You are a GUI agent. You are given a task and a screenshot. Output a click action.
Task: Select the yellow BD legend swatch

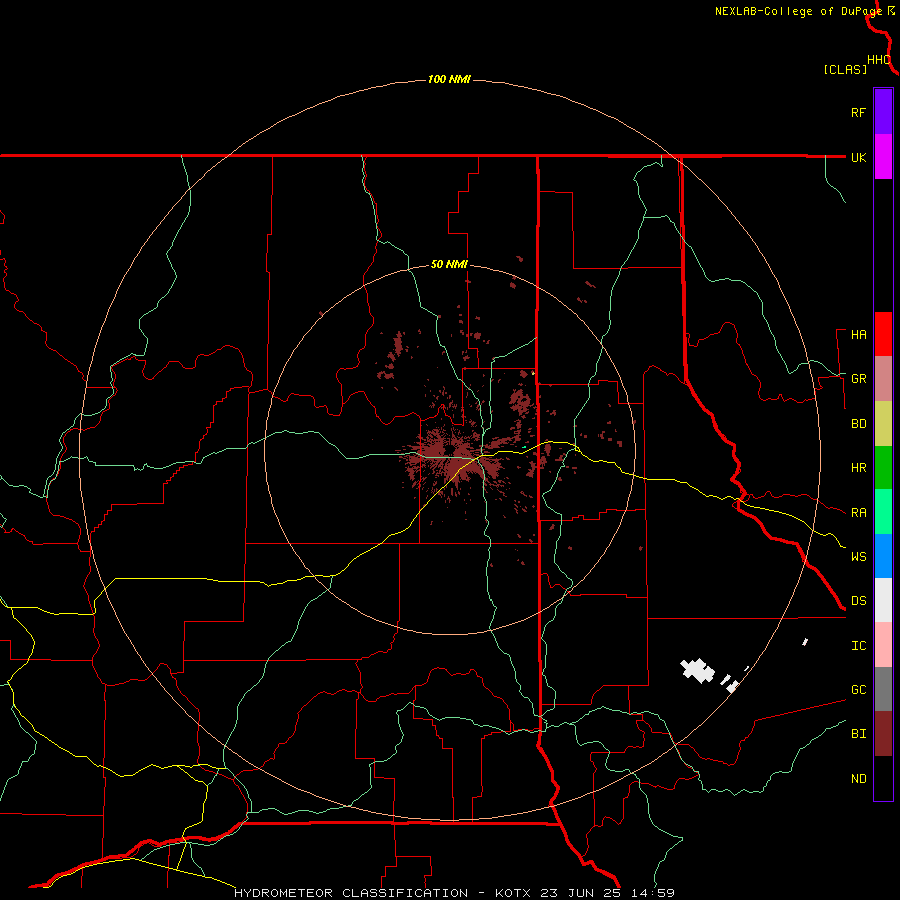coord(883,424)
